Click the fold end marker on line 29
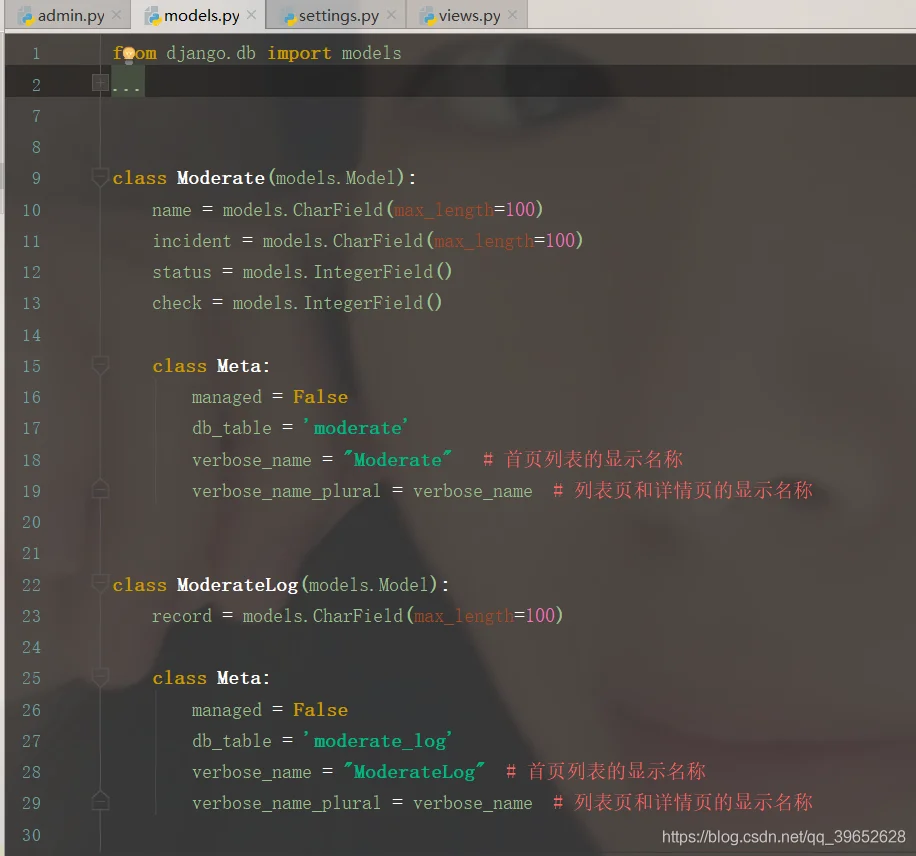 tap(100, 801)
